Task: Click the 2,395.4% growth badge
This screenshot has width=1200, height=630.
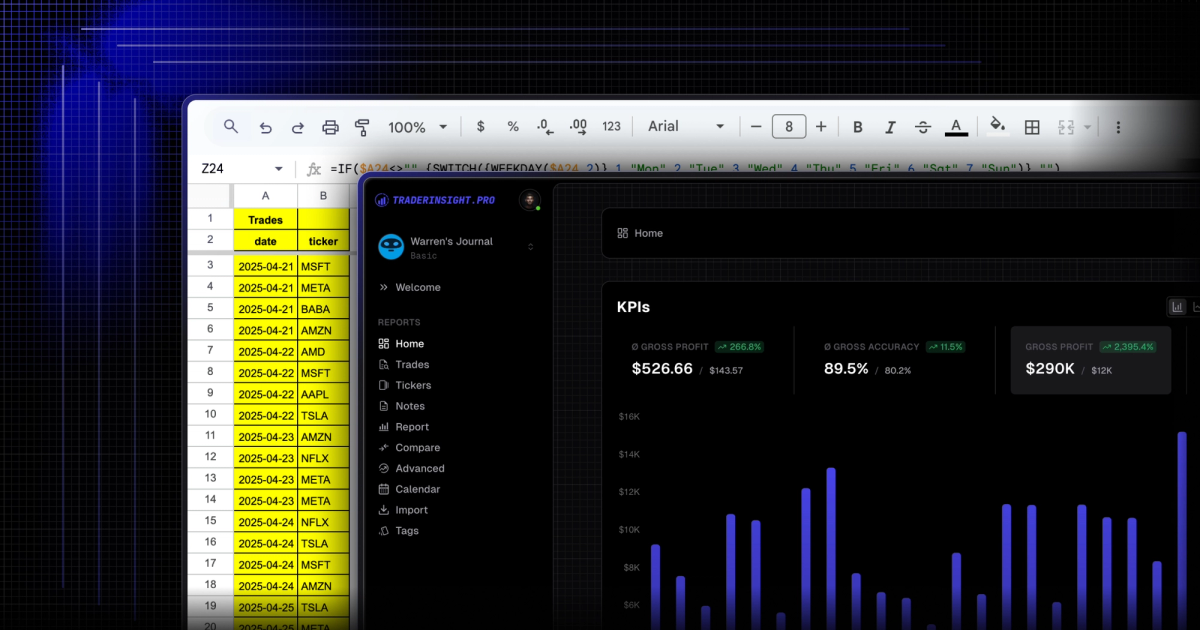Action: click(x=1127, y=347)
